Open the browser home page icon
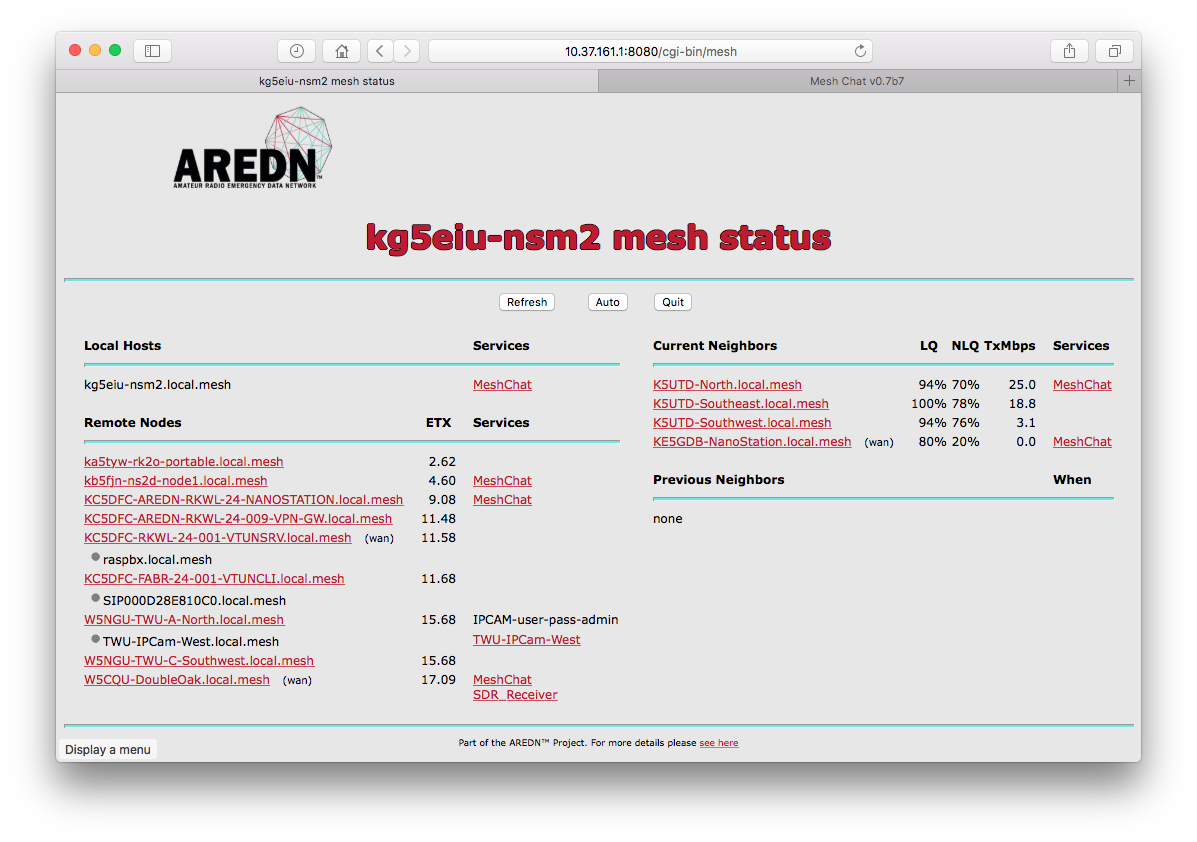 coord(340,50)
